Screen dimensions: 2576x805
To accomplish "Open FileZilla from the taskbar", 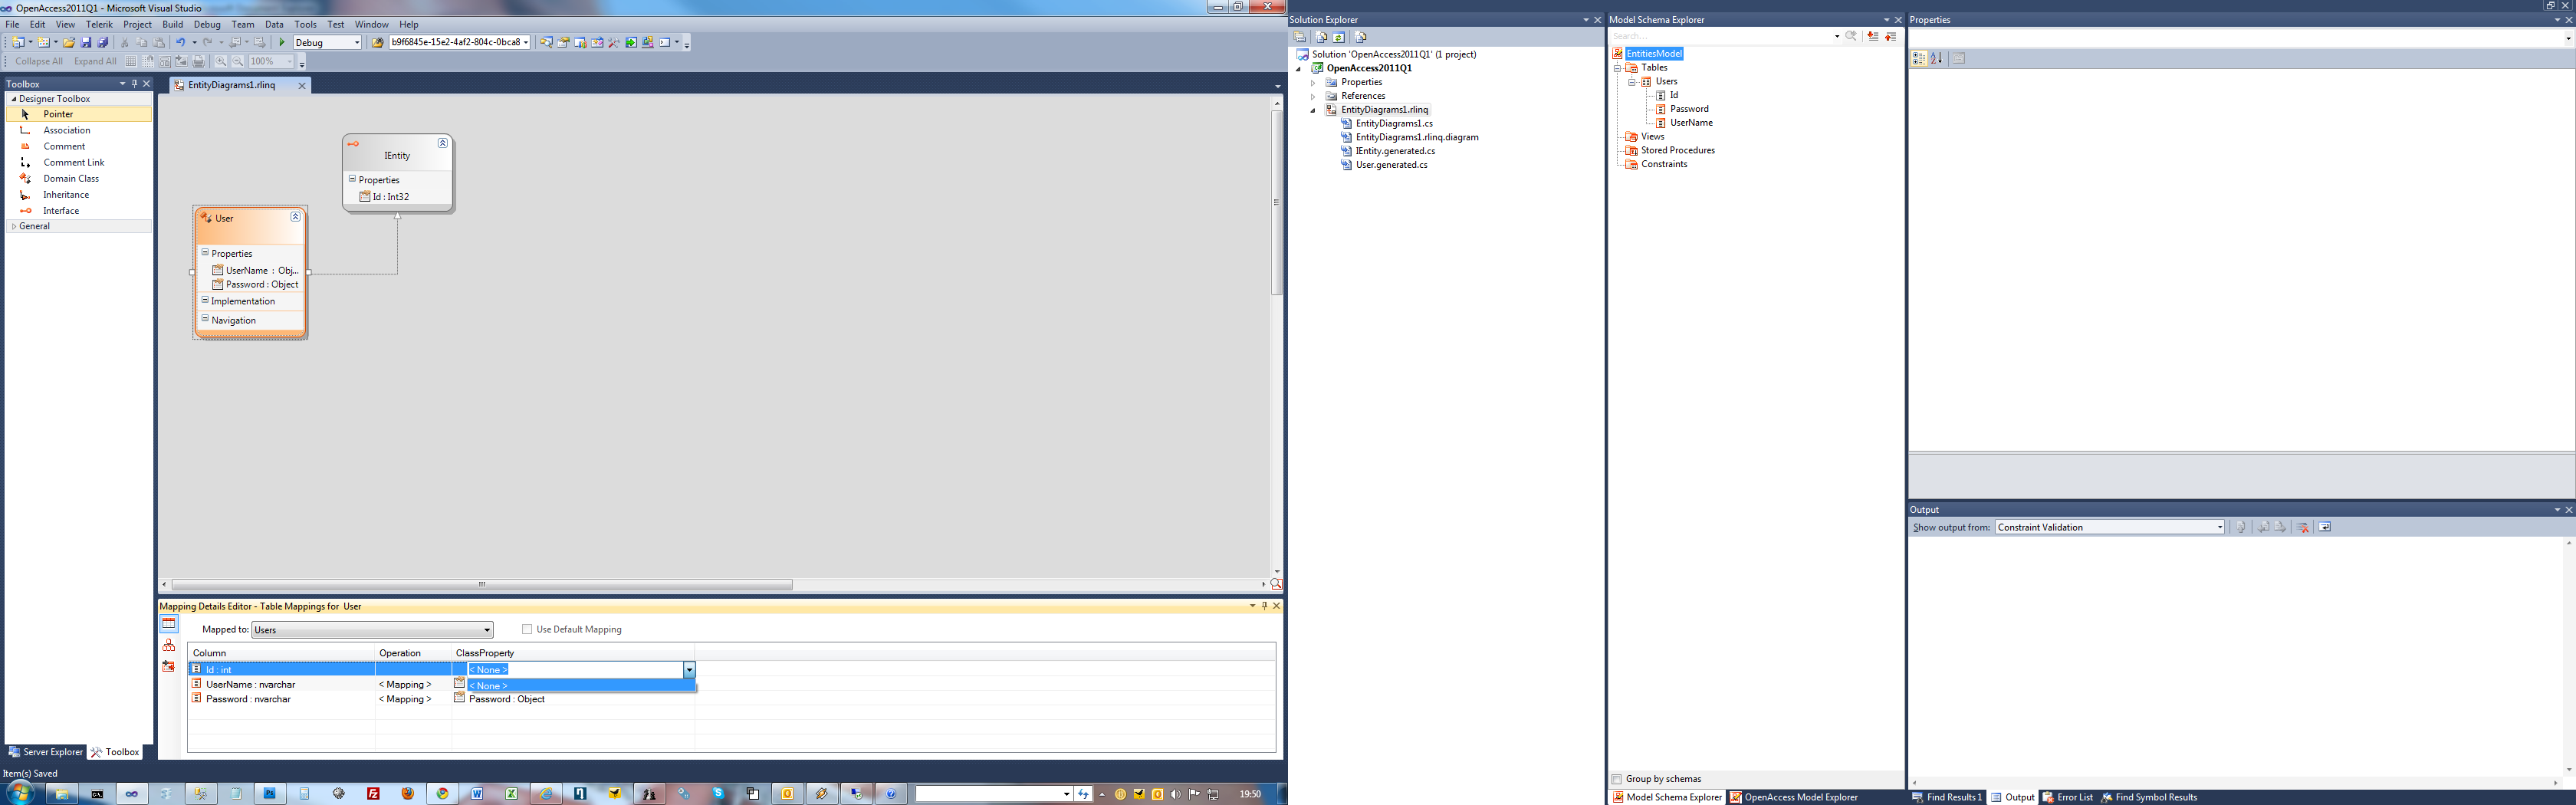I will pos(373,794).
